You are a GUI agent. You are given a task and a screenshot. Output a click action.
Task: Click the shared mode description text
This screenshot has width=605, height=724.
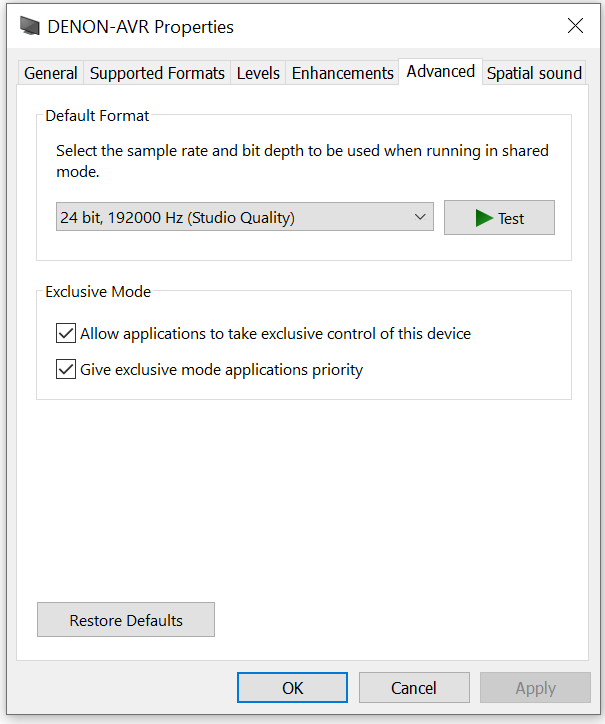point(302,161)
